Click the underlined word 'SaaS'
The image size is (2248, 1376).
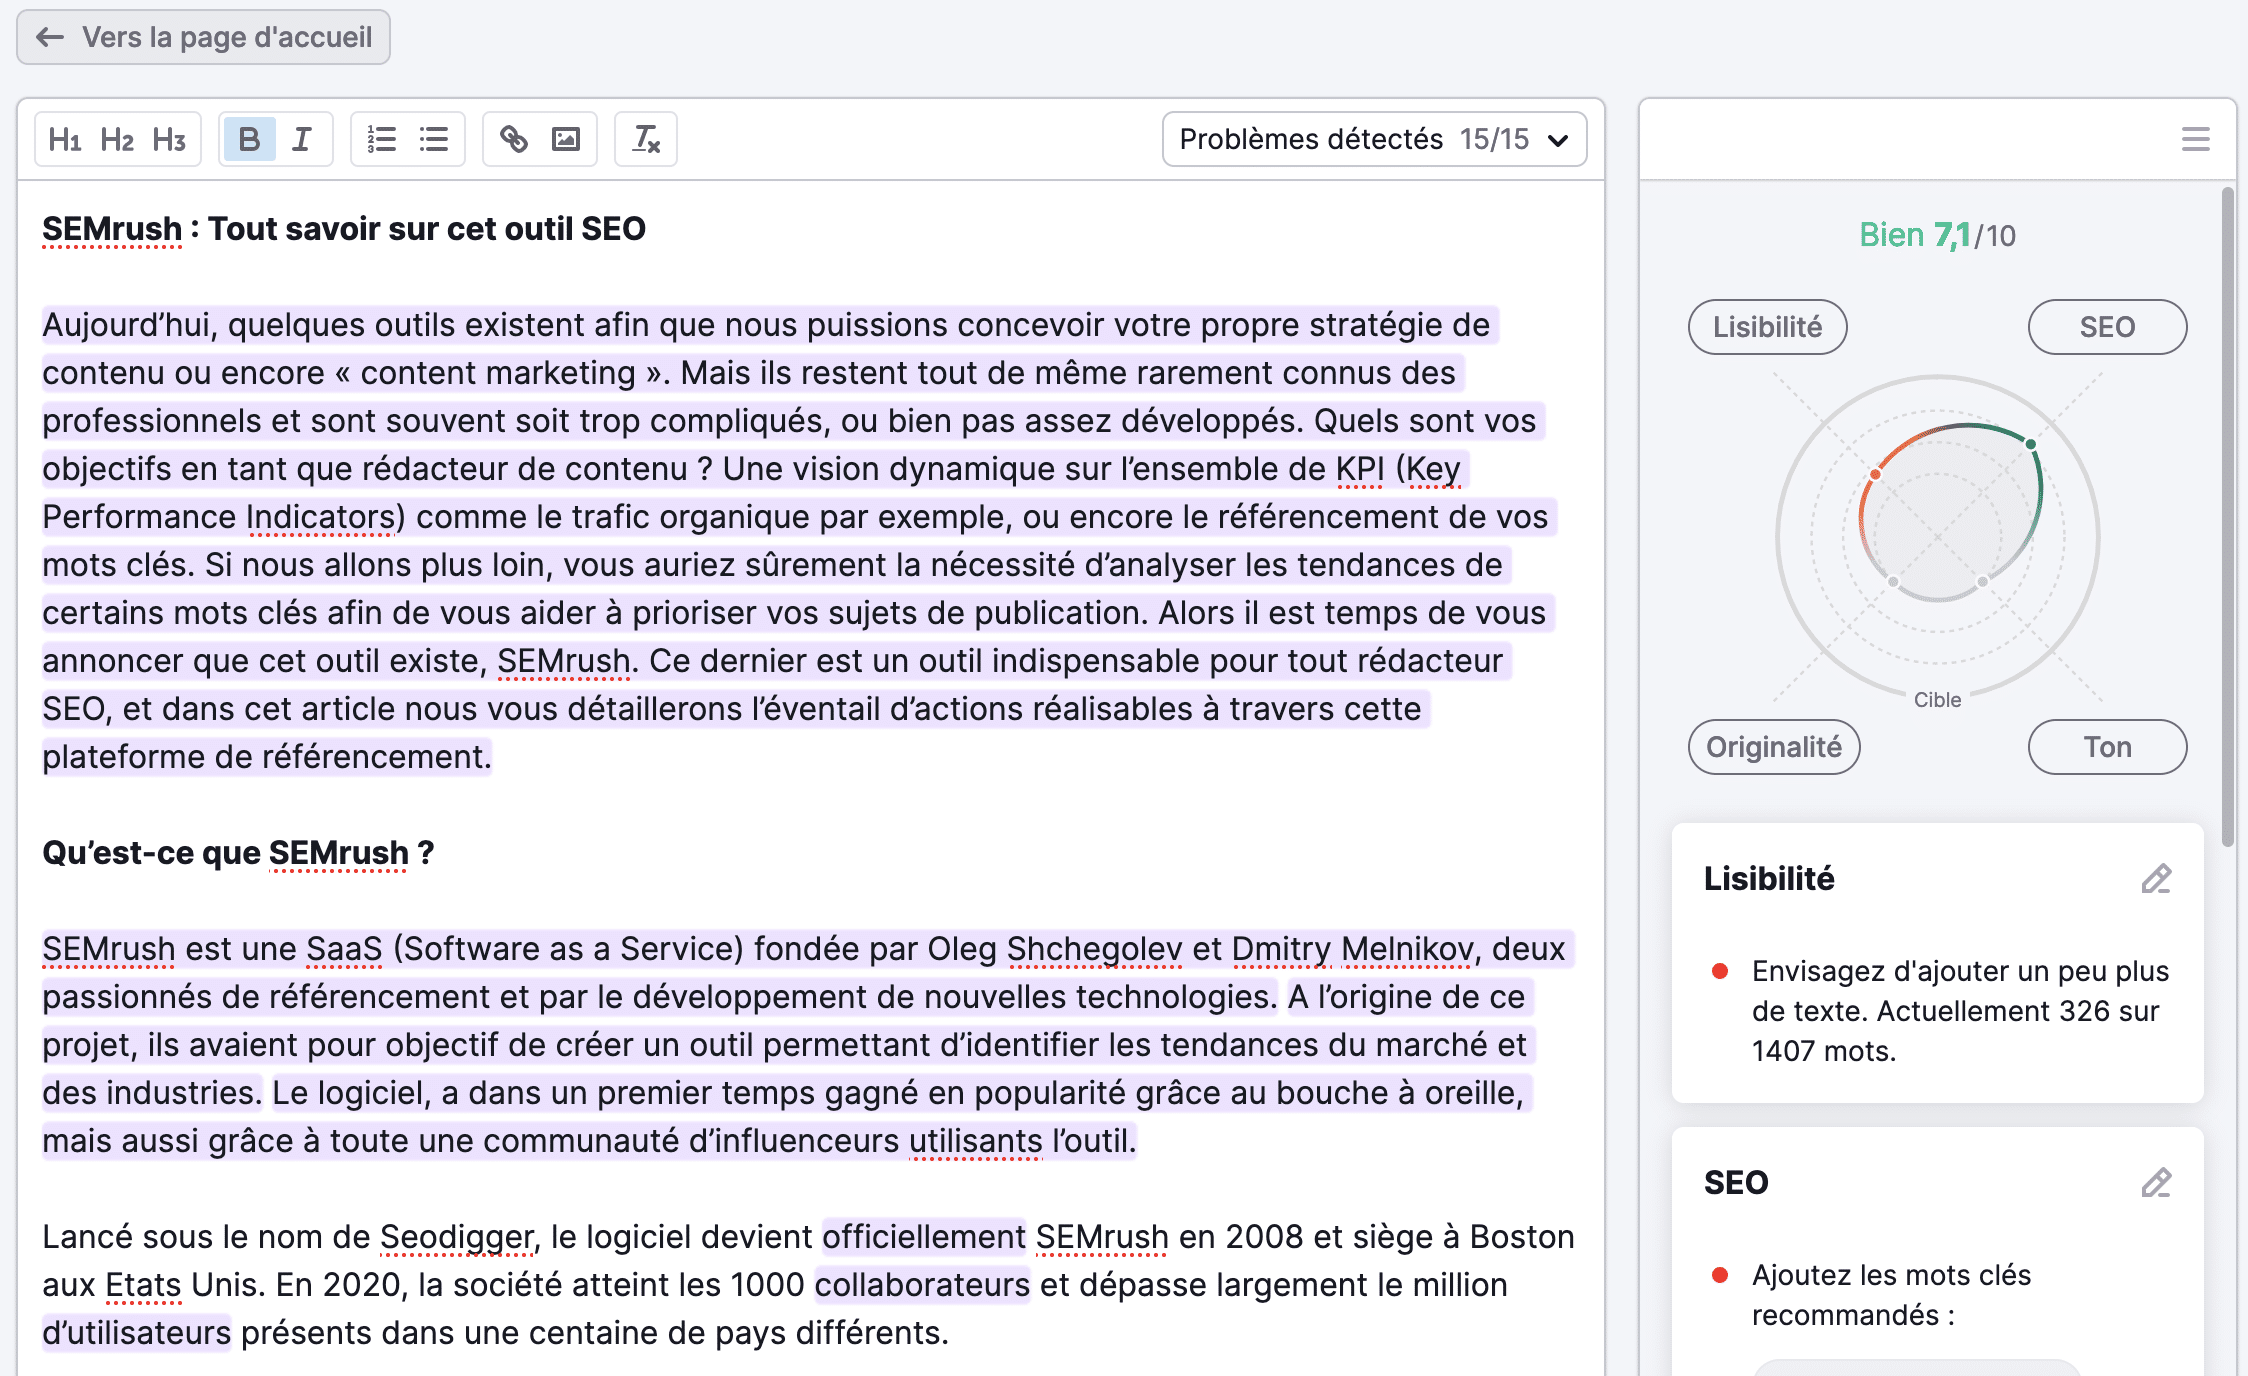coord(344,949)
